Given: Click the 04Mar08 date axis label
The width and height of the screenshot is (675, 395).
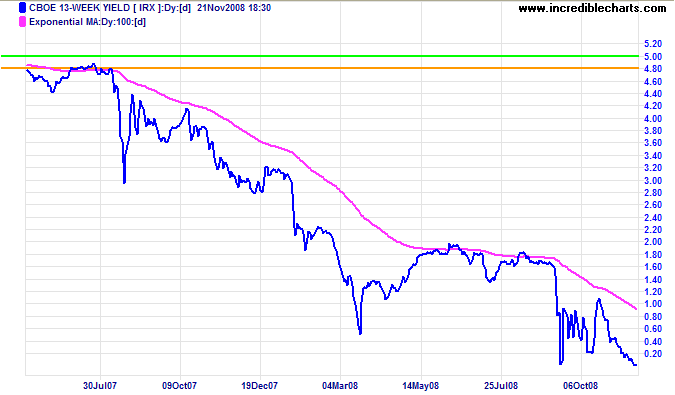Looking at the screenshot, I should tap(340, 386).
